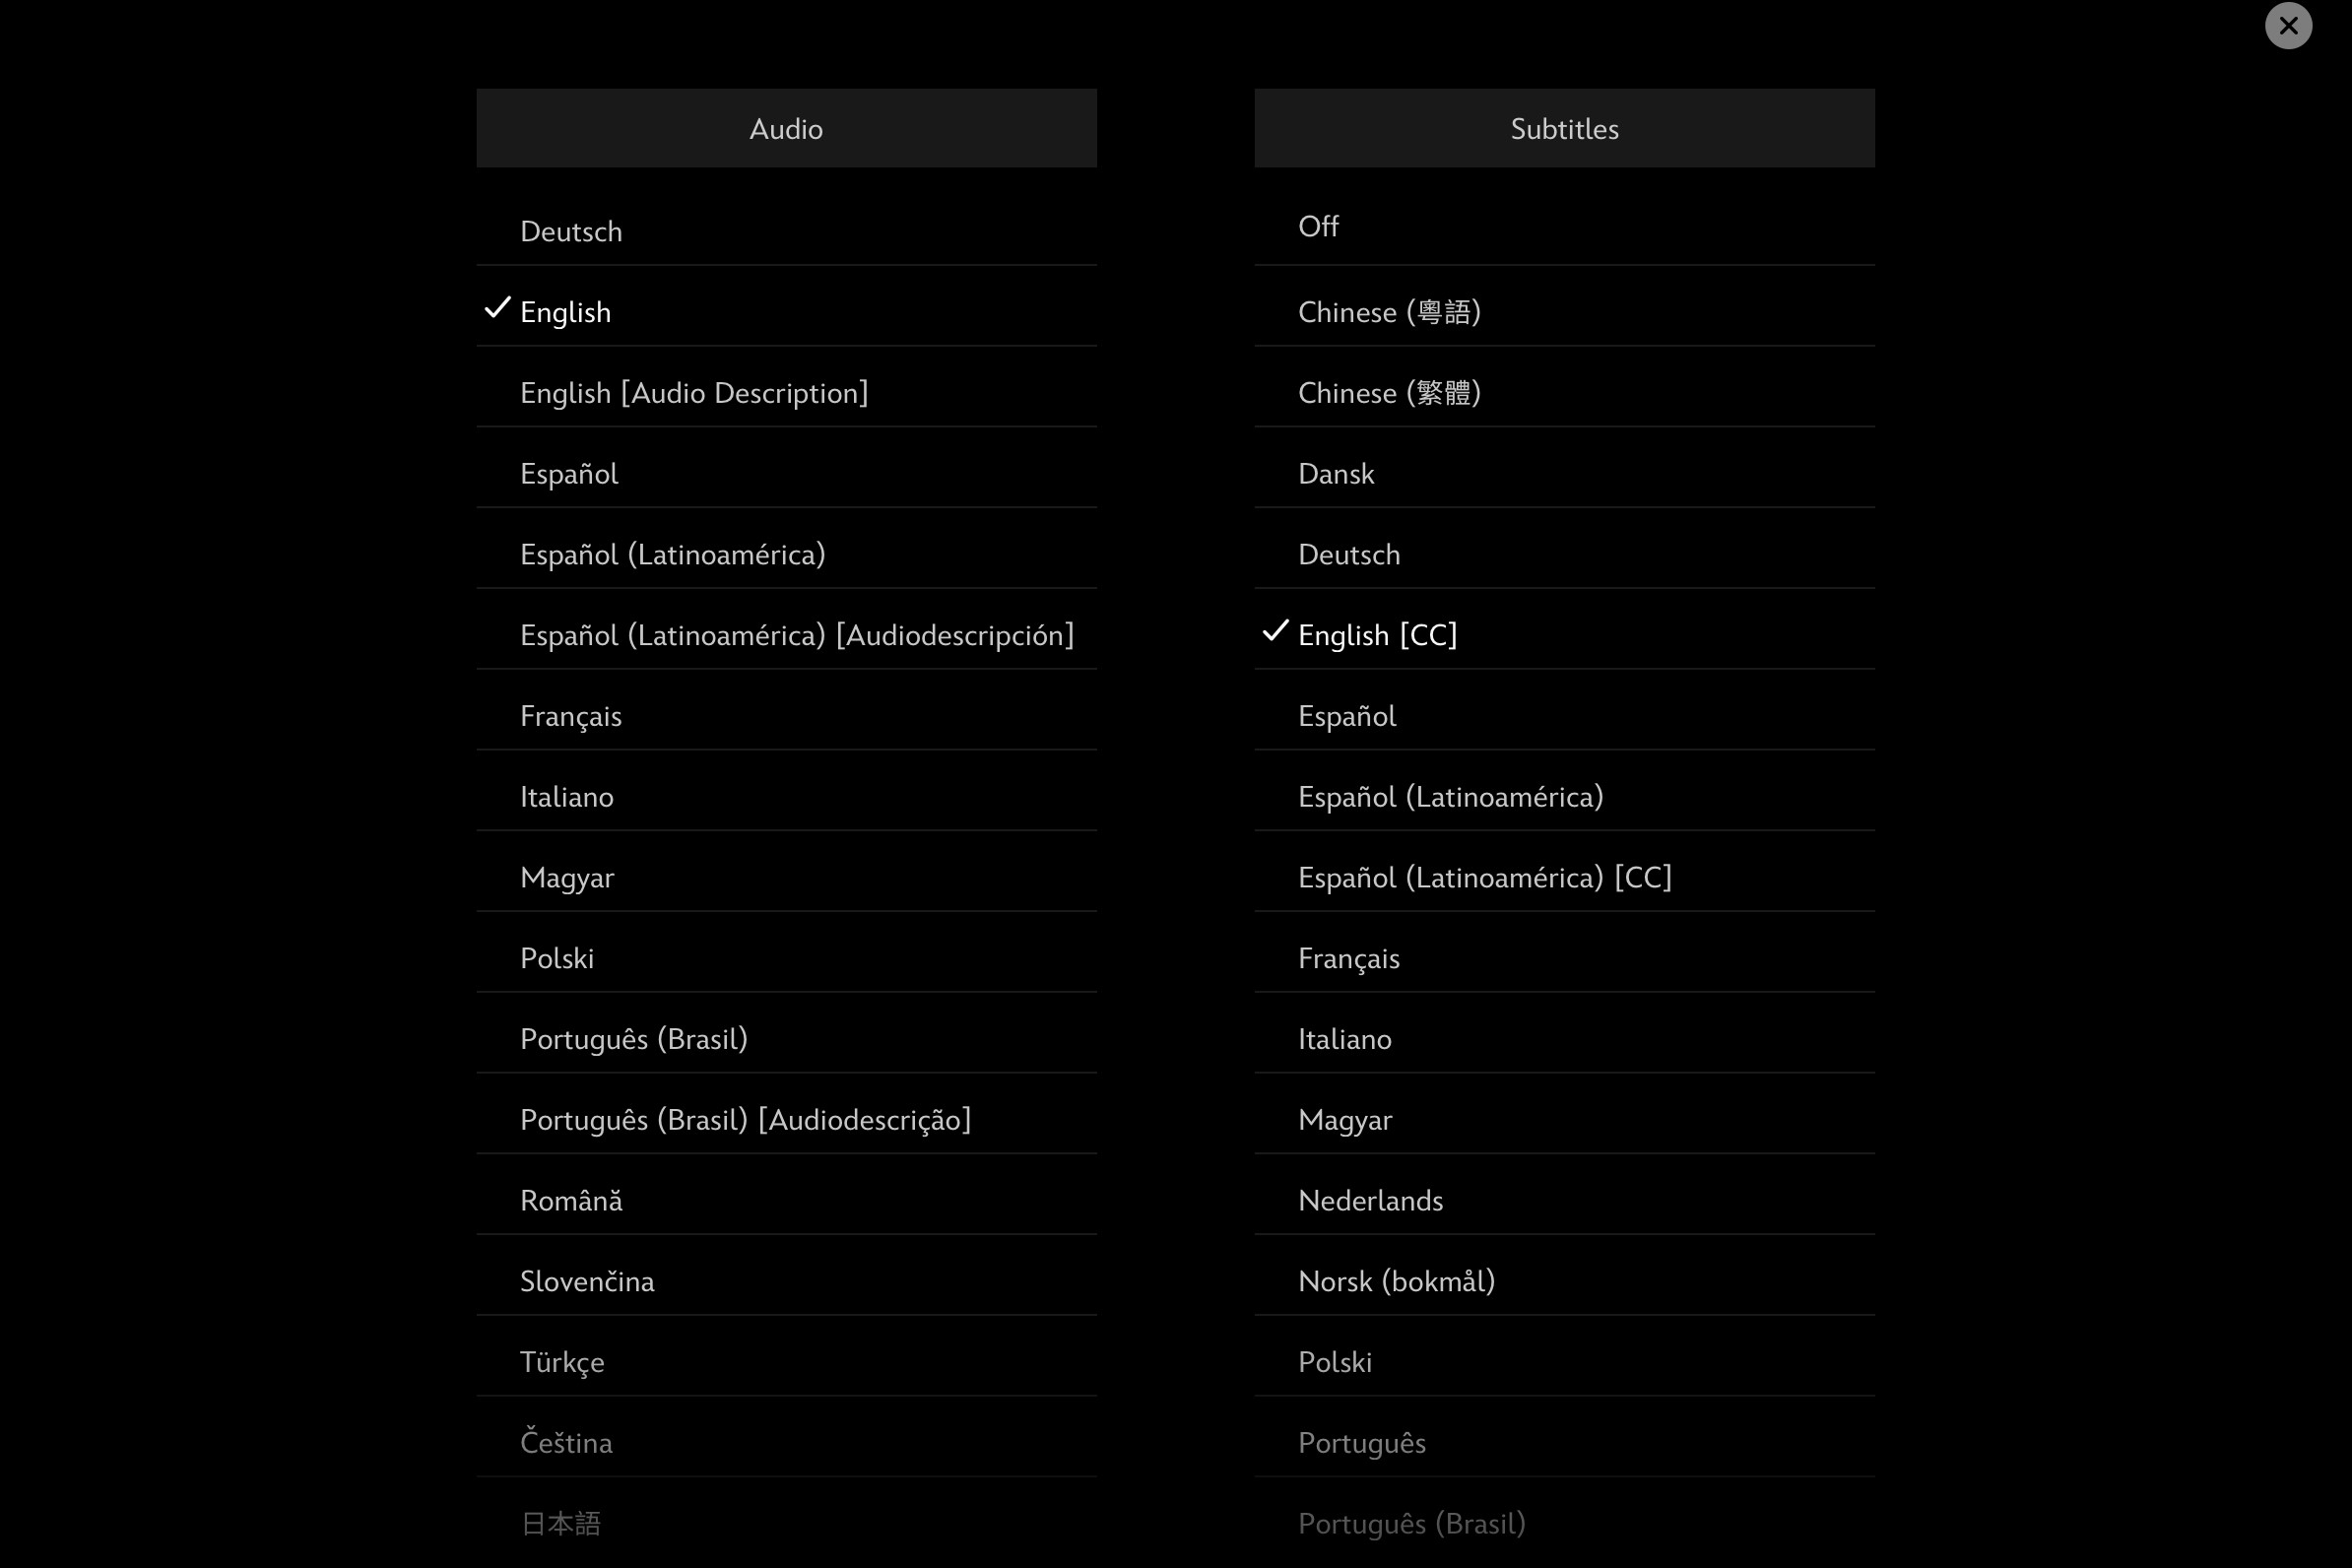The width and height of the screenshot is (2352, 1568).
Task: Select Deutsch audio option
Action: tap(572, 231)
